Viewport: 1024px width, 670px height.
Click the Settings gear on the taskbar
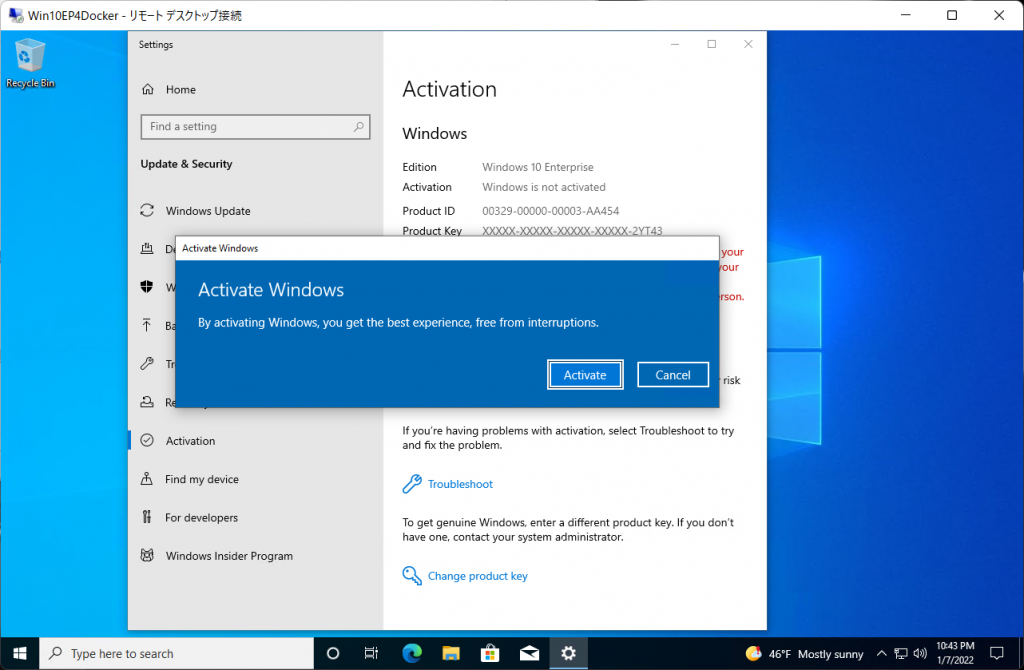(568, 653)
